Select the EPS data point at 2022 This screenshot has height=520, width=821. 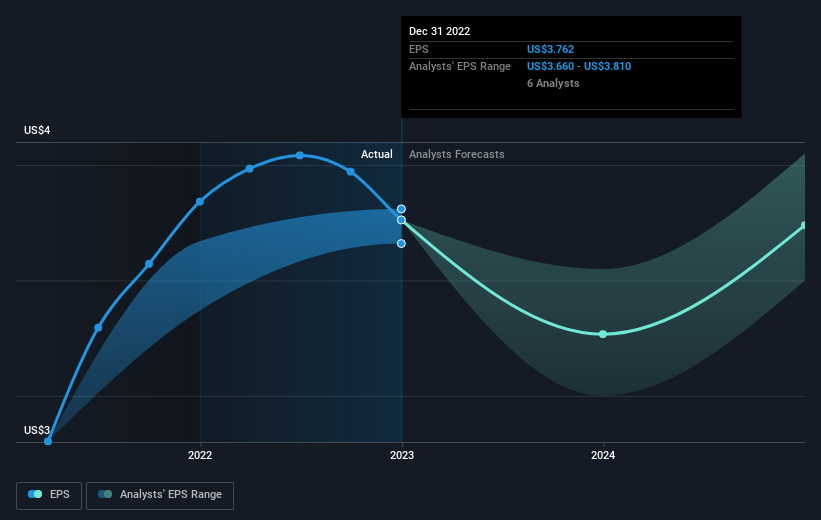click(200, 202)
